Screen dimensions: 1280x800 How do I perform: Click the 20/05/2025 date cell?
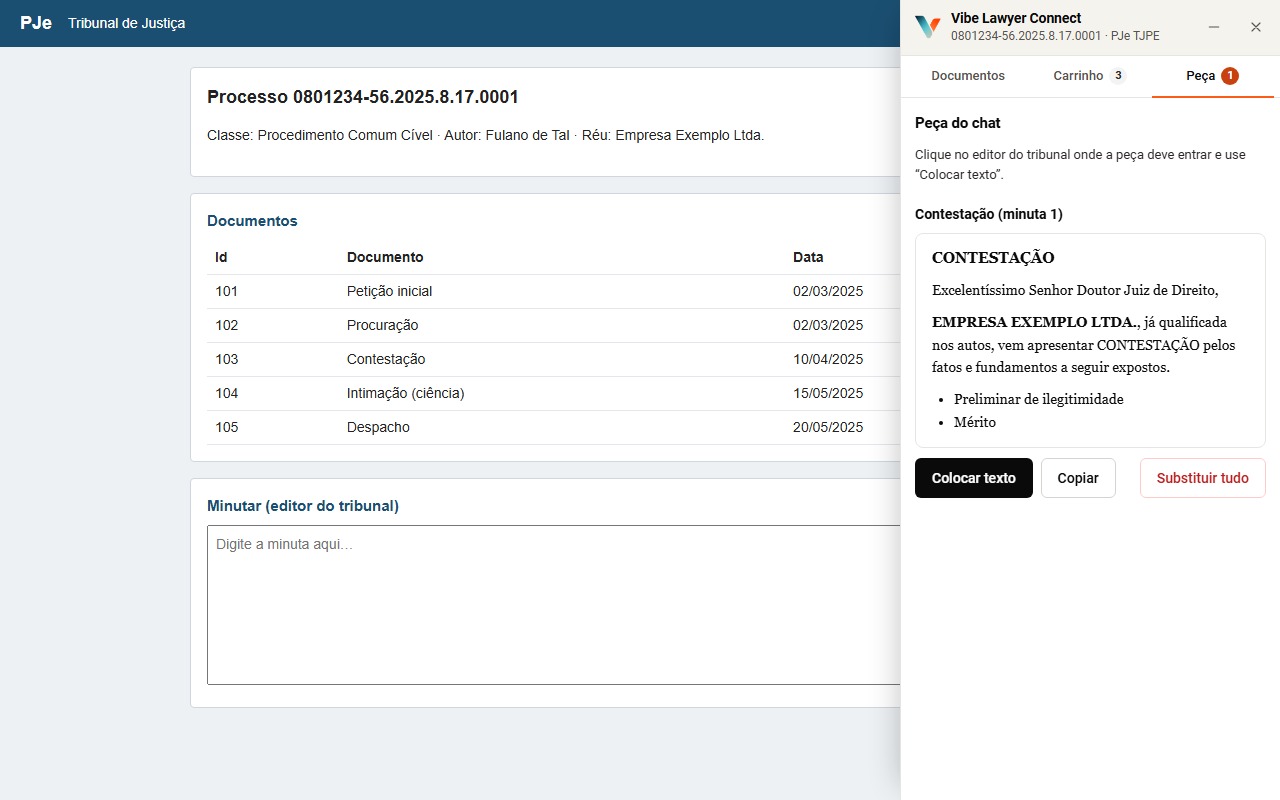coord(828,428)
